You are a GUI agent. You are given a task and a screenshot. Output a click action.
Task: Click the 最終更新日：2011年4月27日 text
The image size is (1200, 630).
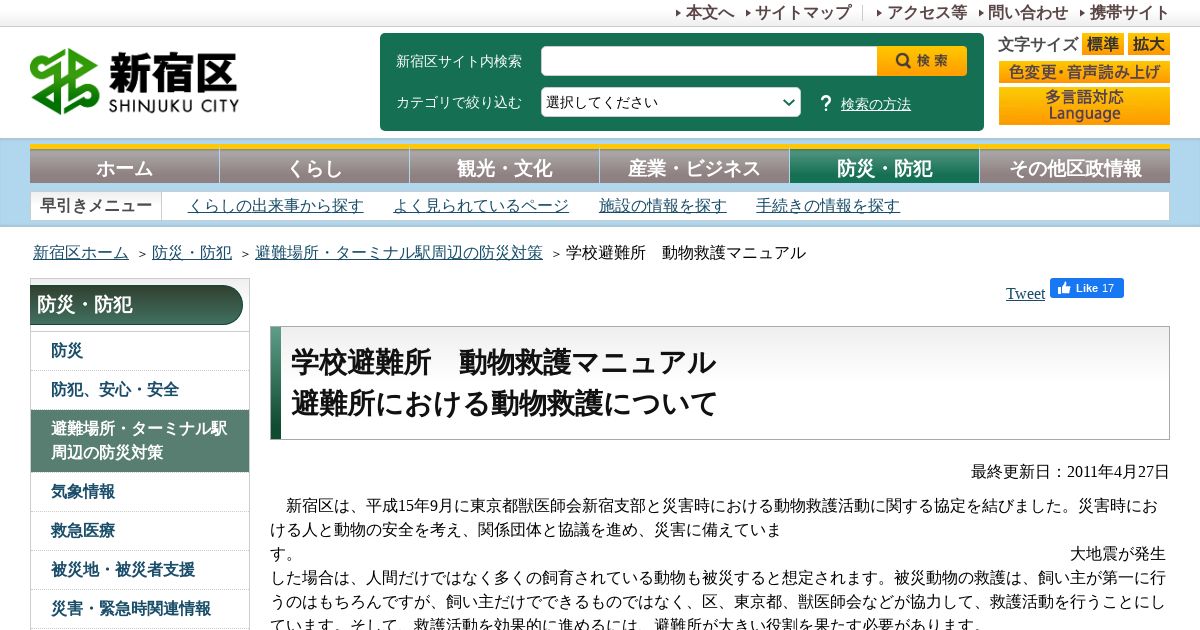pos(1070,472)
